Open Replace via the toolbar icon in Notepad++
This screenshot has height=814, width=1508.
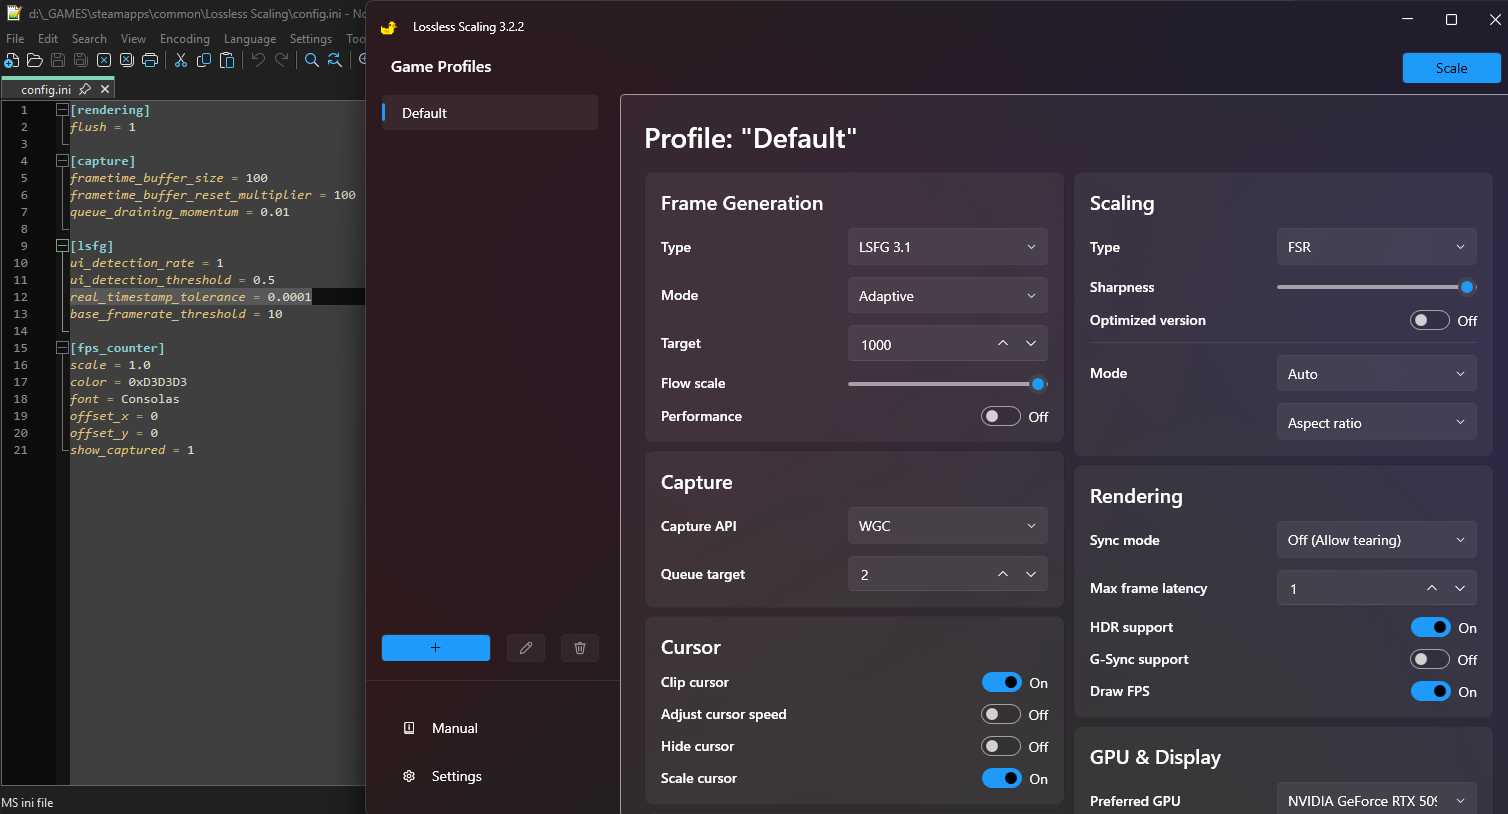(335, 60)
